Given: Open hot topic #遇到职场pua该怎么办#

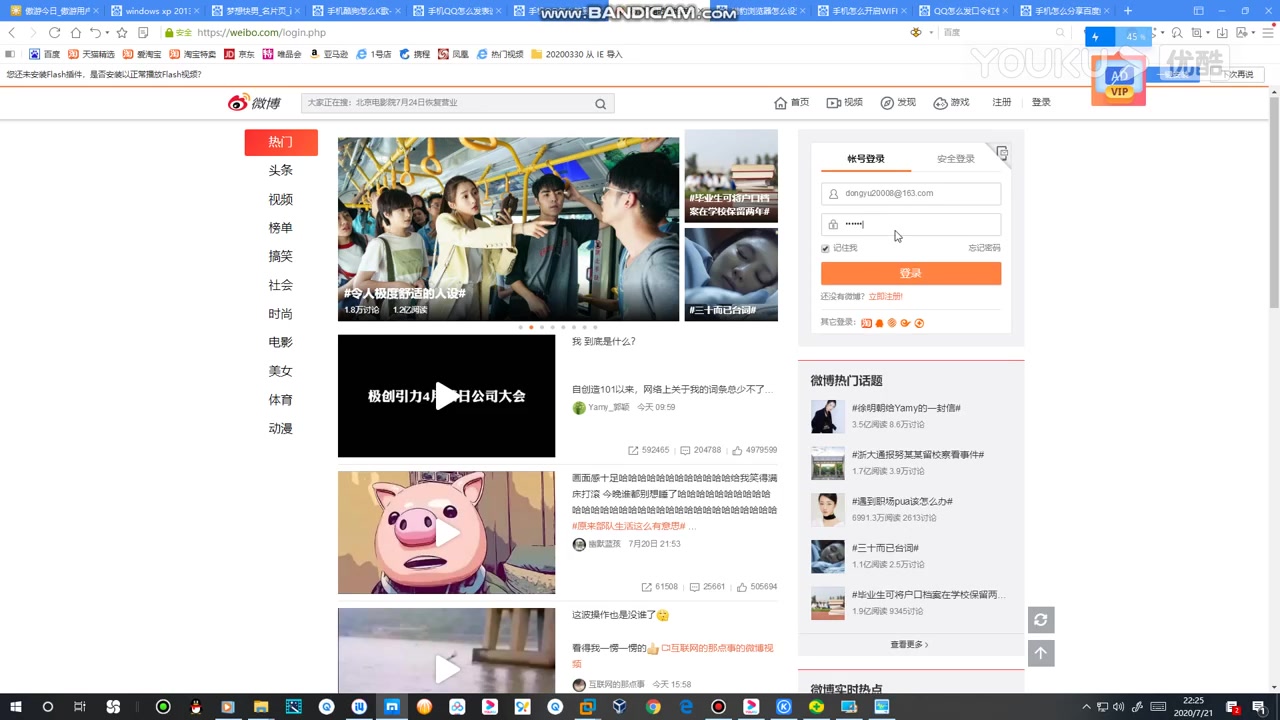Looking at the screenshot, I should [902, 502].
